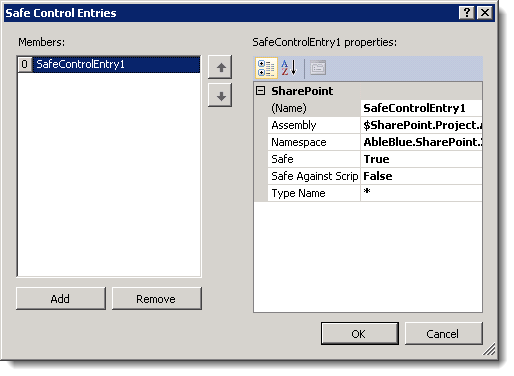
Task: Confirm the dialog with OK
Action: click(360, 333)
